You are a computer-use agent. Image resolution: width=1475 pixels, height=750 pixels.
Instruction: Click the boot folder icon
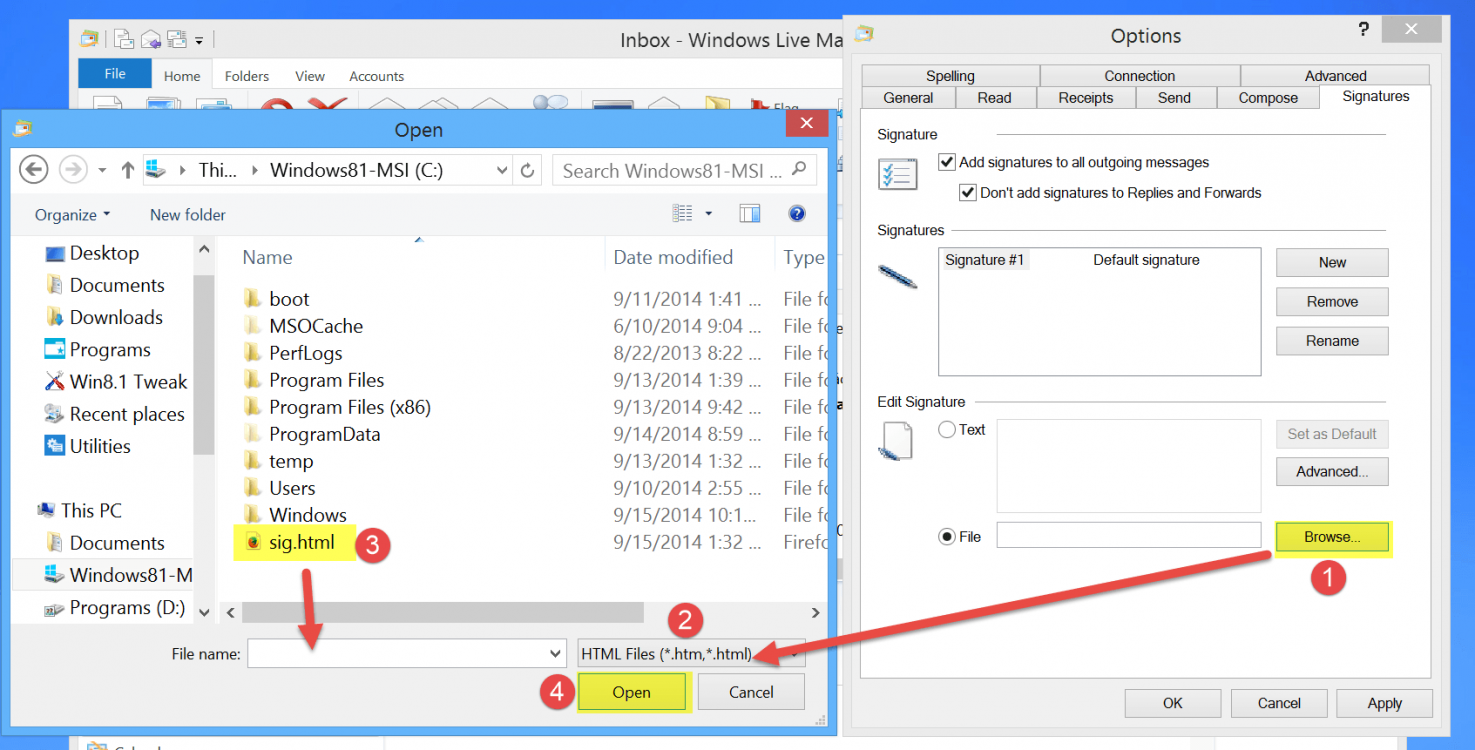[x=252, y=299]
